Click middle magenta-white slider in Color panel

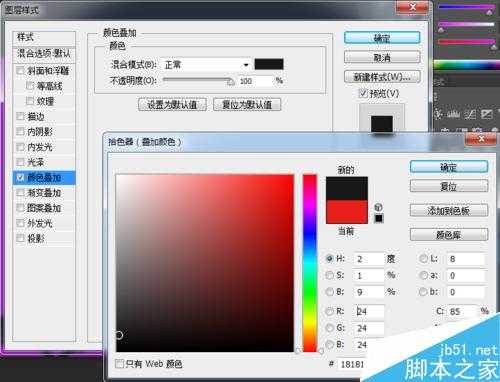coord(466,25)
